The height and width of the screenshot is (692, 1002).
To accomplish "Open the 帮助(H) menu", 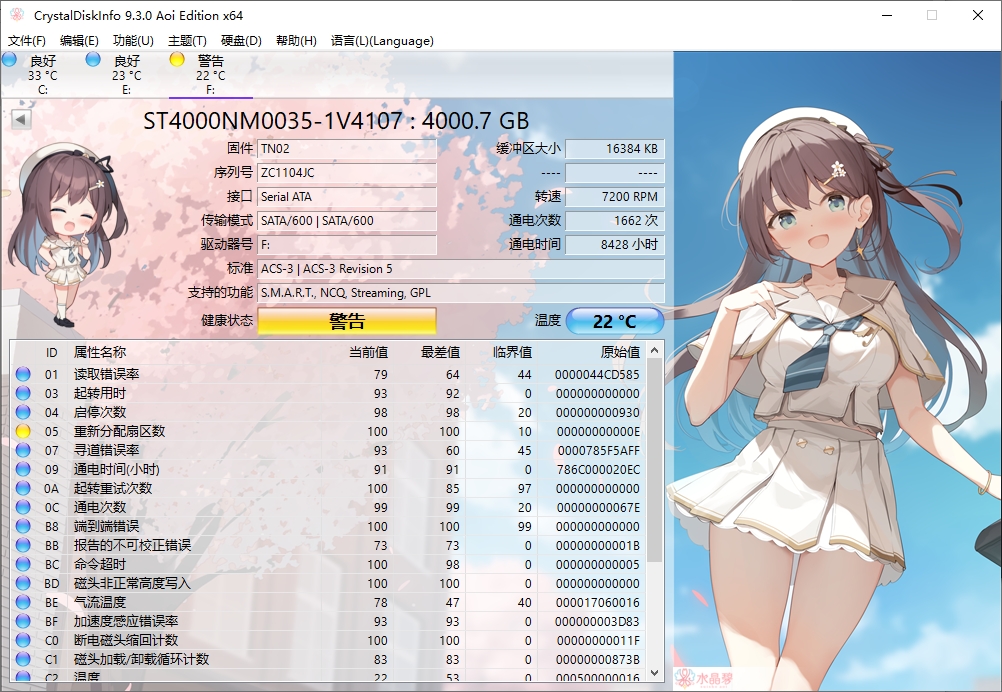I will point(296,41).
